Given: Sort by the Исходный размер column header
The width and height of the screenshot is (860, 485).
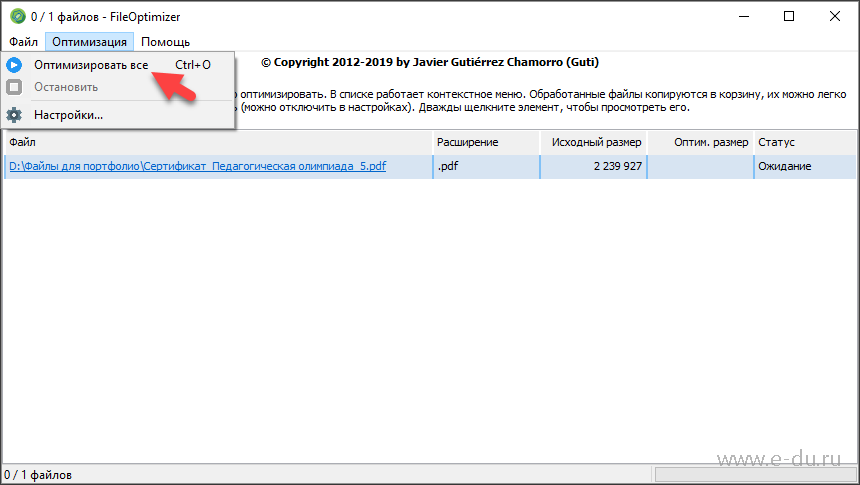Looking at the screenshot, I should click(x=593, y=142).
